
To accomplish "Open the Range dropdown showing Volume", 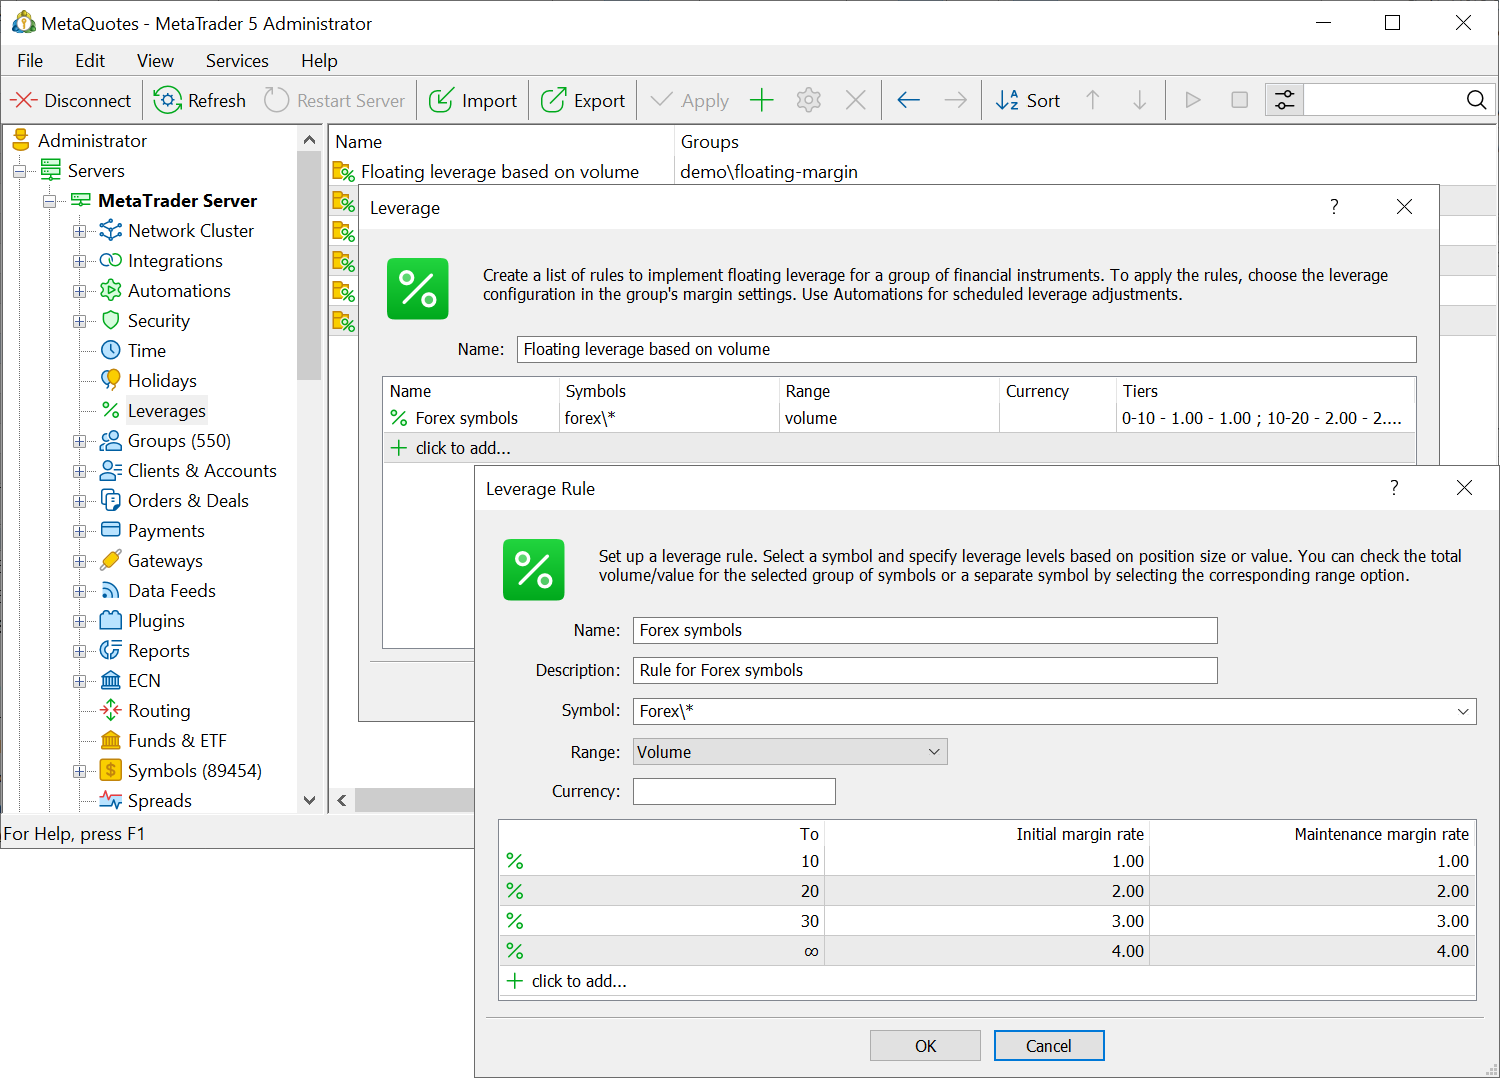I will (x=789, y=751).
